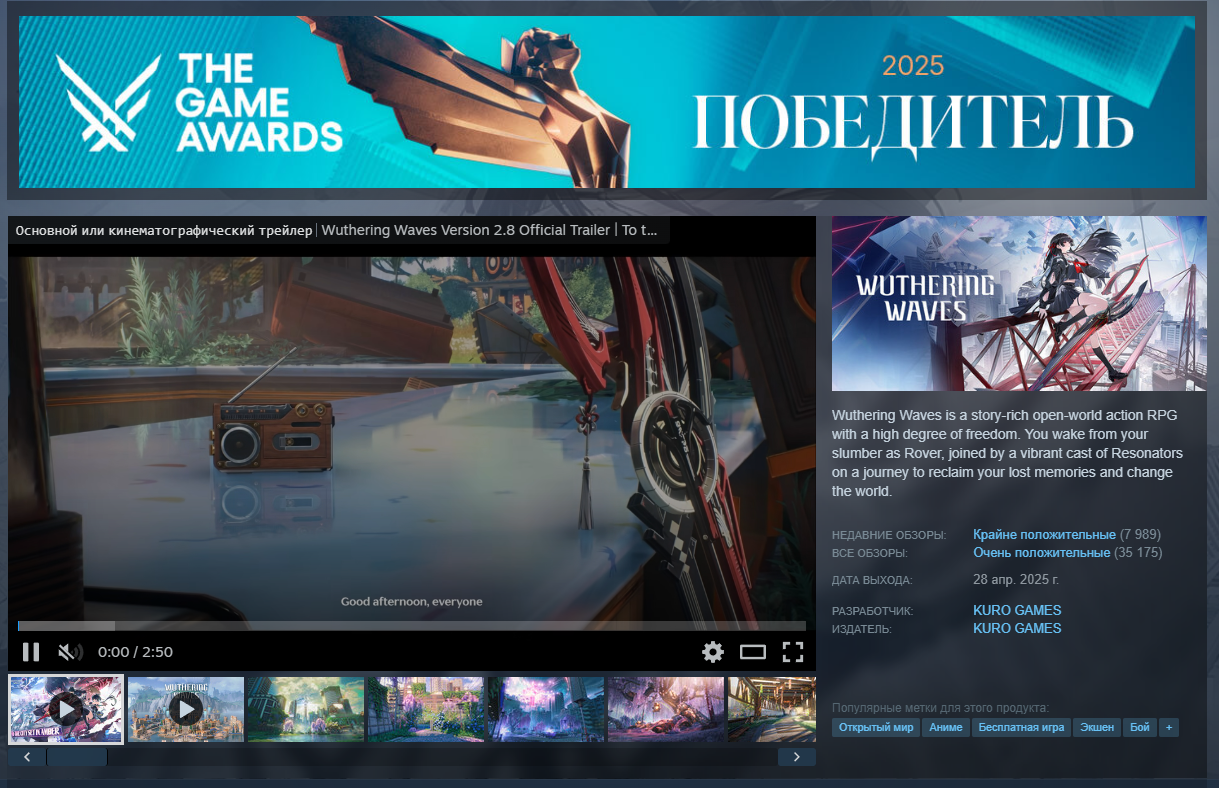Unmute the trailer audio speaker icon
The width and height of the screenshot is (1219, 788).
[x=70, y=652]
